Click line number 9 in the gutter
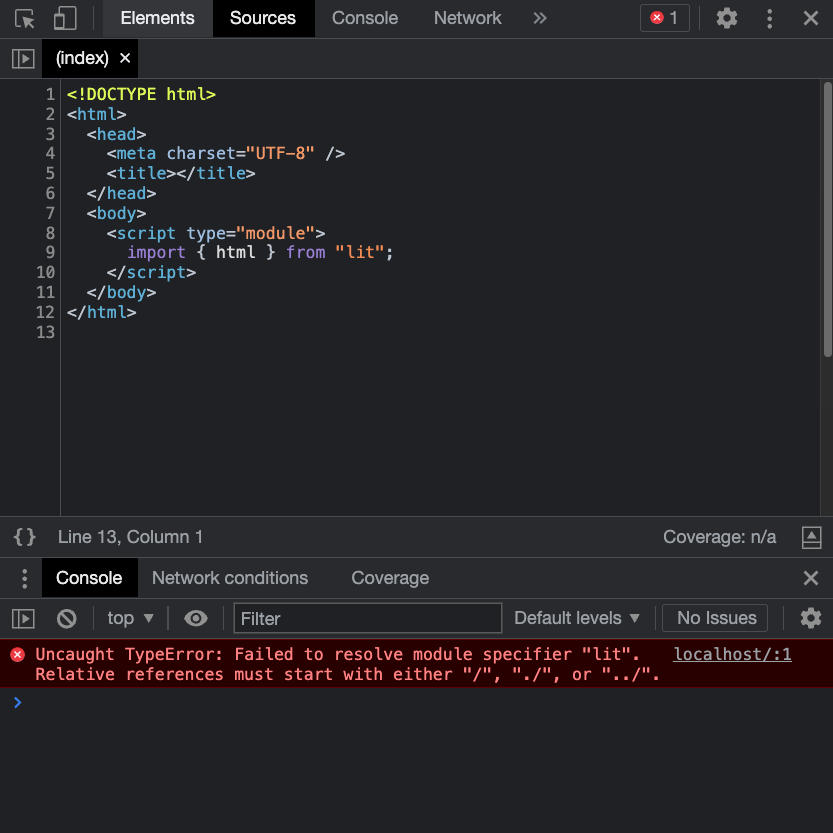 click(x=50, y=252)
